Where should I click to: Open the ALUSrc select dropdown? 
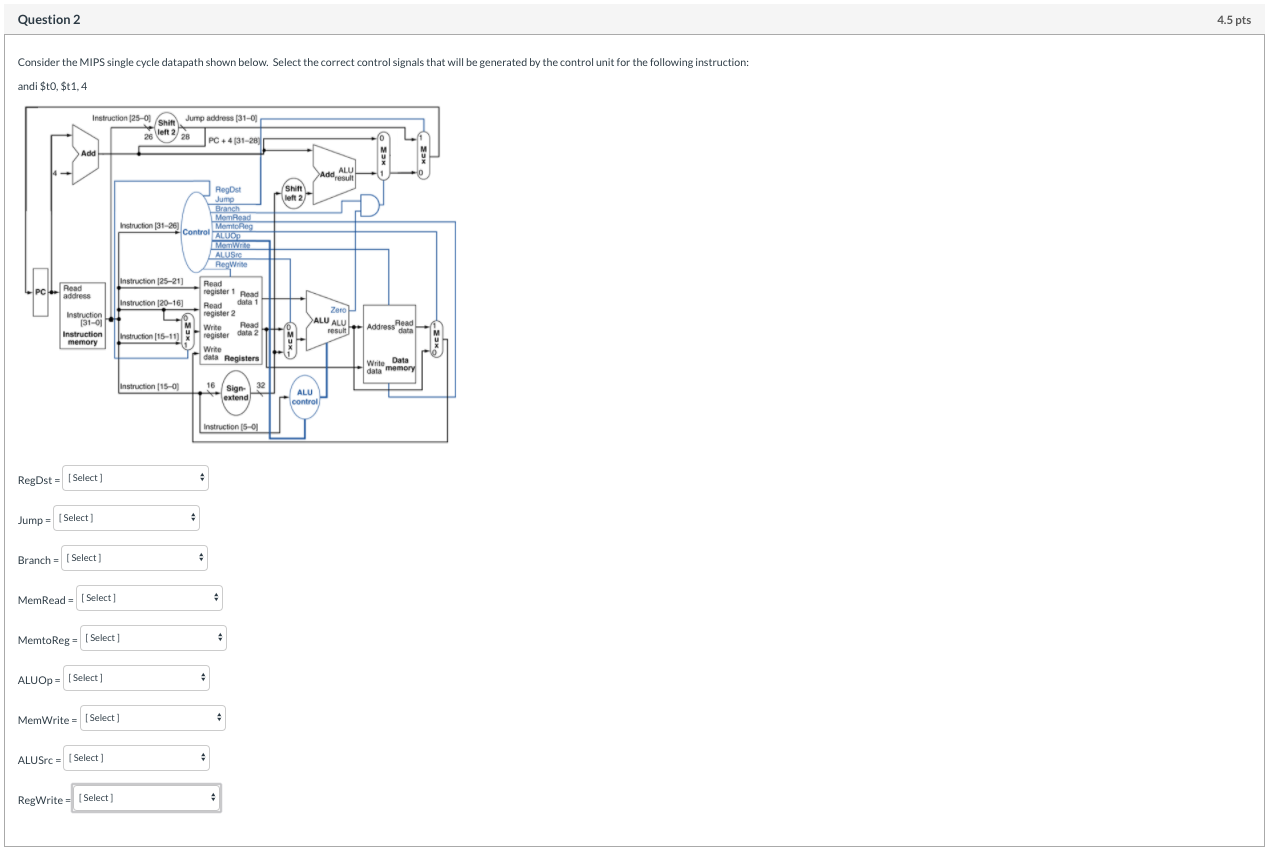pyautogui.click(x=136, y=757)
